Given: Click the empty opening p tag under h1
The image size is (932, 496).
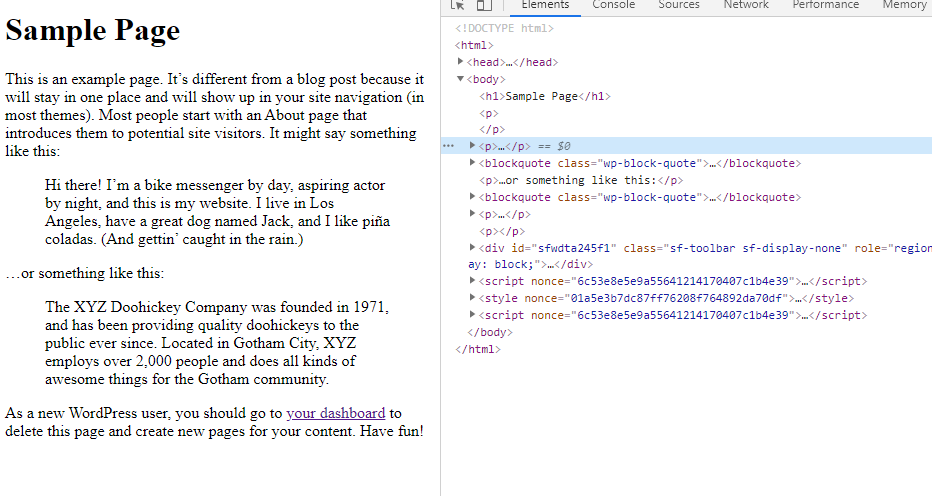Looking at the screenshot, I should 489,113.
